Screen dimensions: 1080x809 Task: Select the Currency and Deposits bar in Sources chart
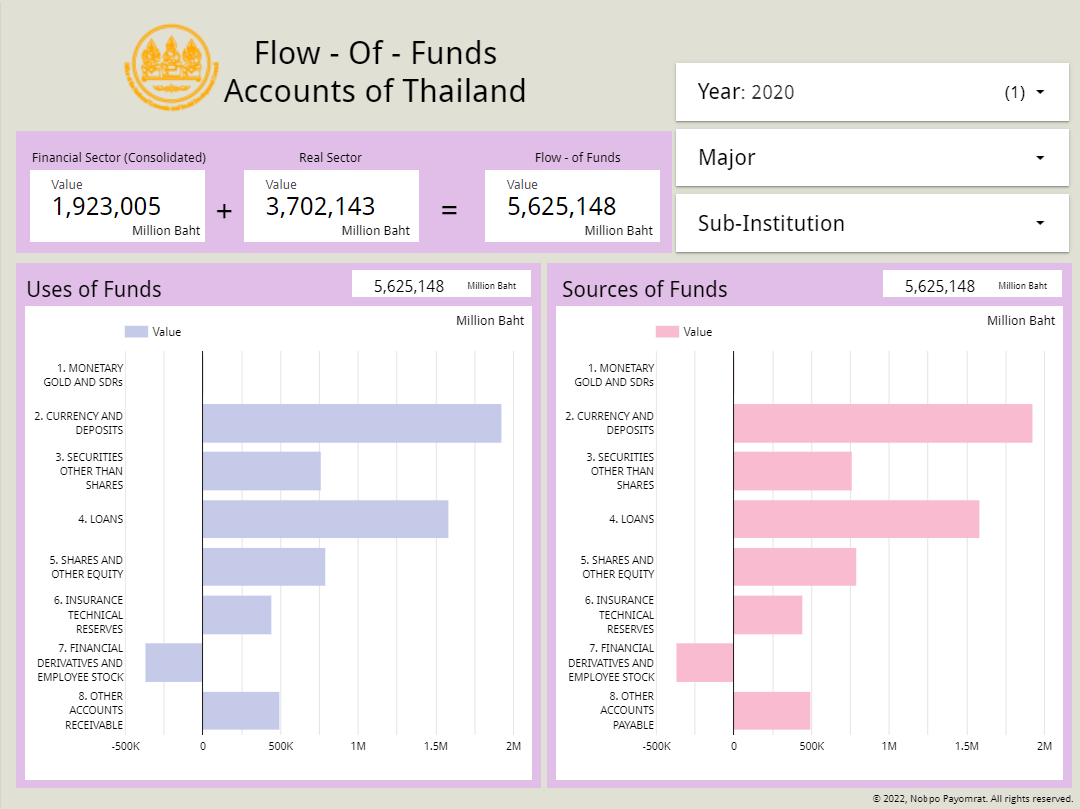pos(880,422)
